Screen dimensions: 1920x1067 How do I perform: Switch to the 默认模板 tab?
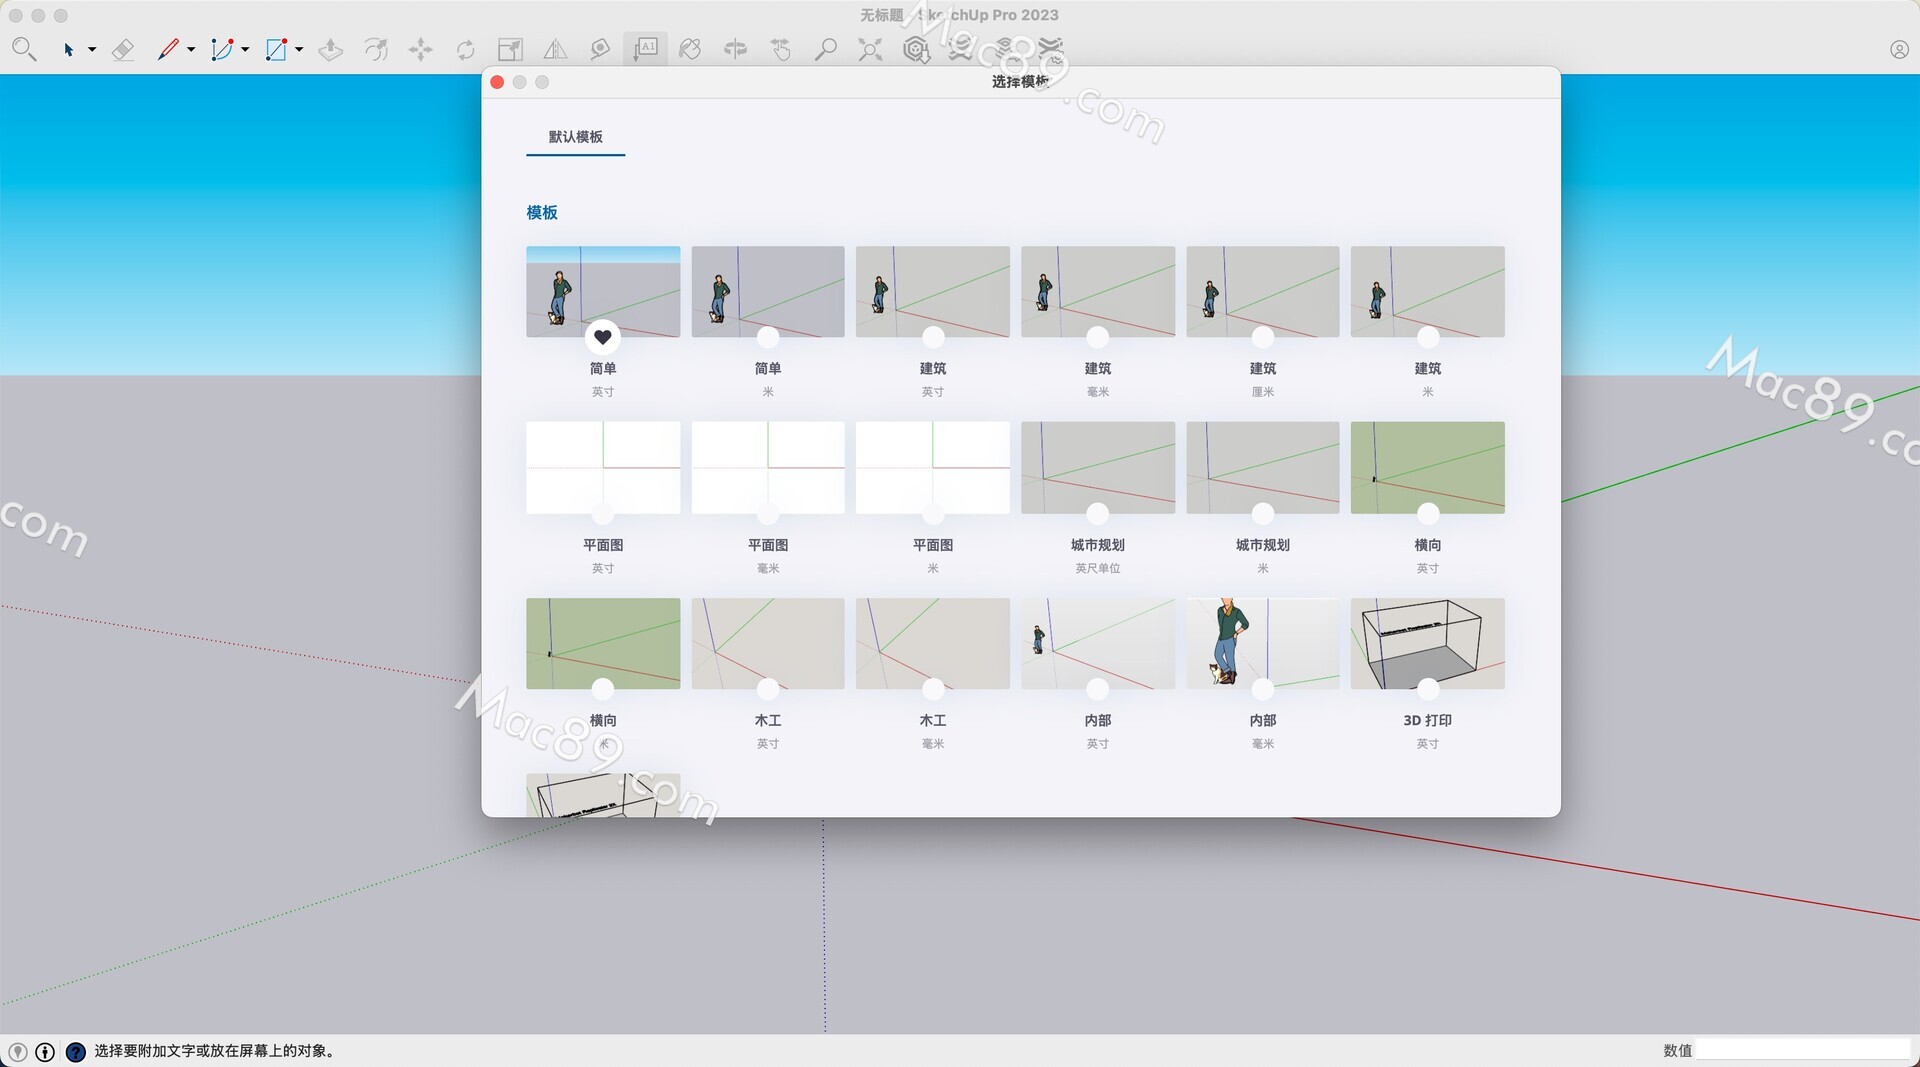[x=575, y=137]
